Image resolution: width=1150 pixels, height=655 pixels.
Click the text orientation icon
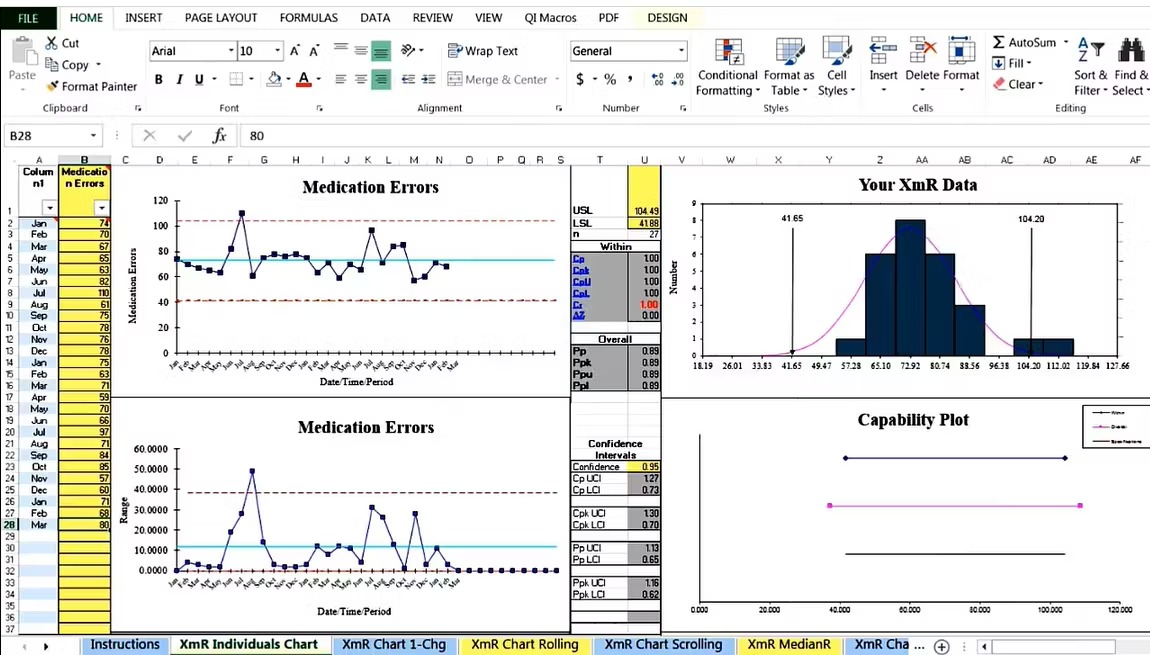click(409, 51)
